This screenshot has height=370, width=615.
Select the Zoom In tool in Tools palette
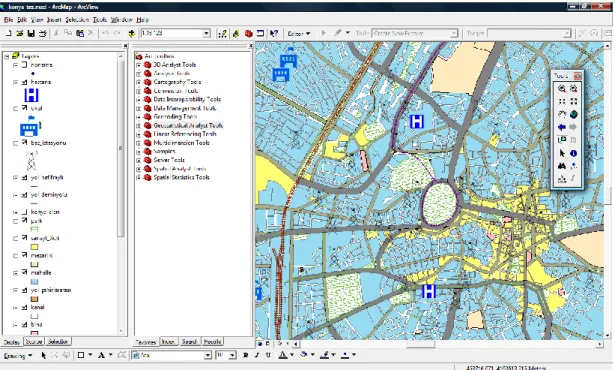[x=562, y=89]
